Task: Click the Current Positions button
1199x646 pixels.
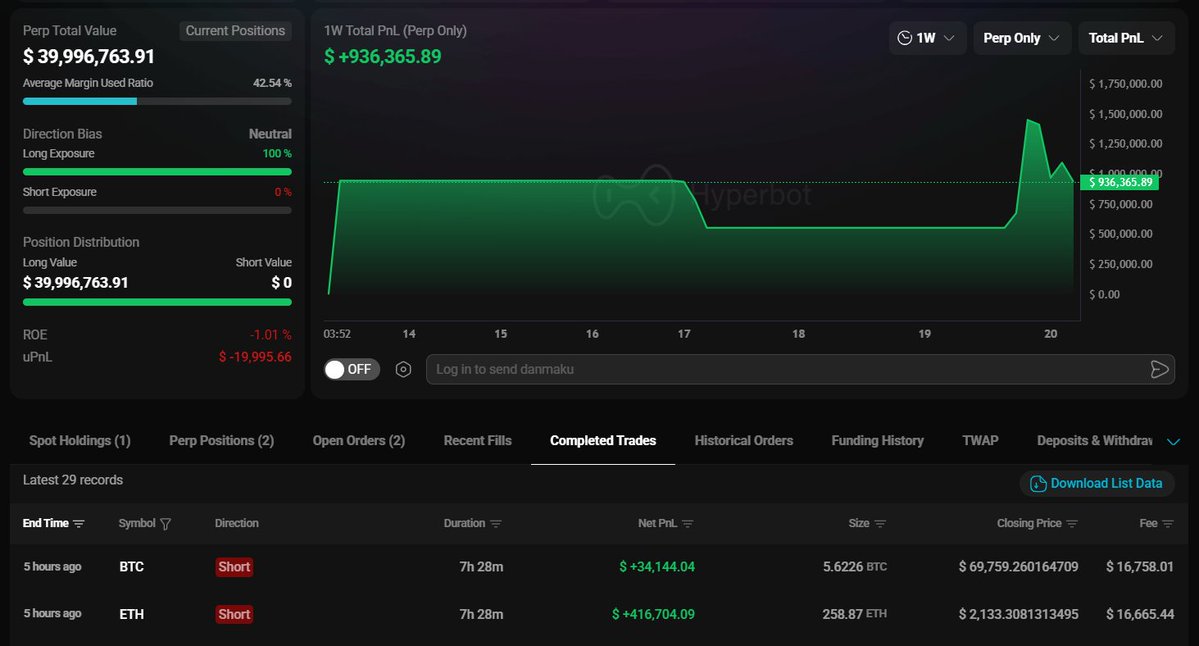Action: click(235, 31)
